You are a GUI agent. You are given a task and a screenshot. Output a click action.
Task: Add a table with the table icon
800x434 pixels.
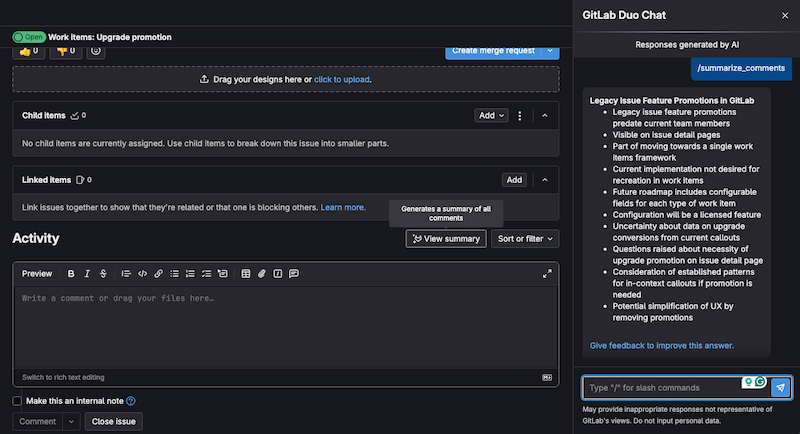click(243, 273)
